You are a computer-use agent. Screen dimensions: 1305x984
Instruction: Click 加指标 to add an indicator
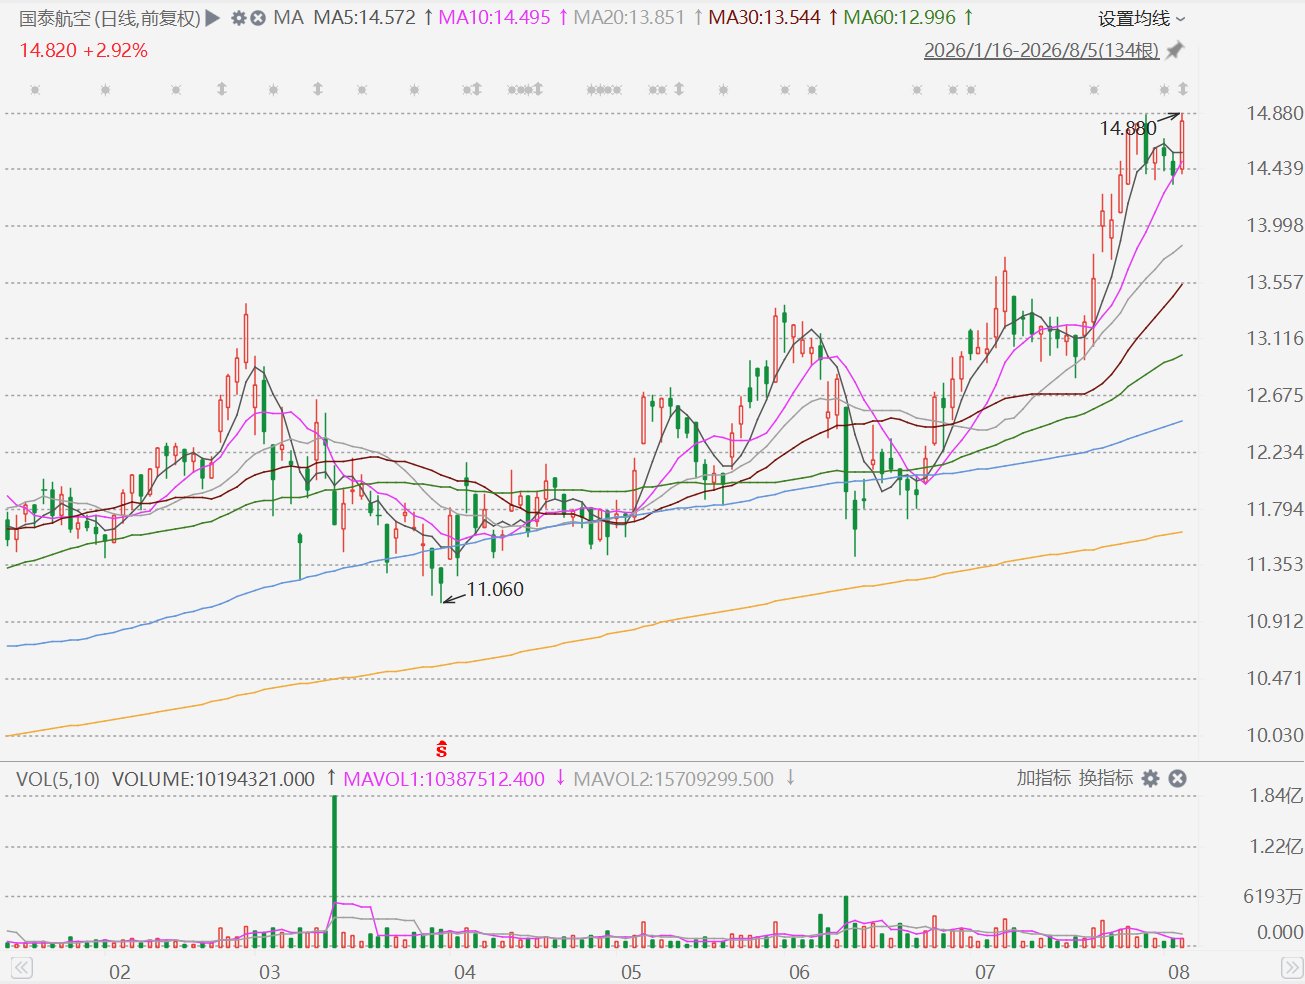tap(1043, 778)
